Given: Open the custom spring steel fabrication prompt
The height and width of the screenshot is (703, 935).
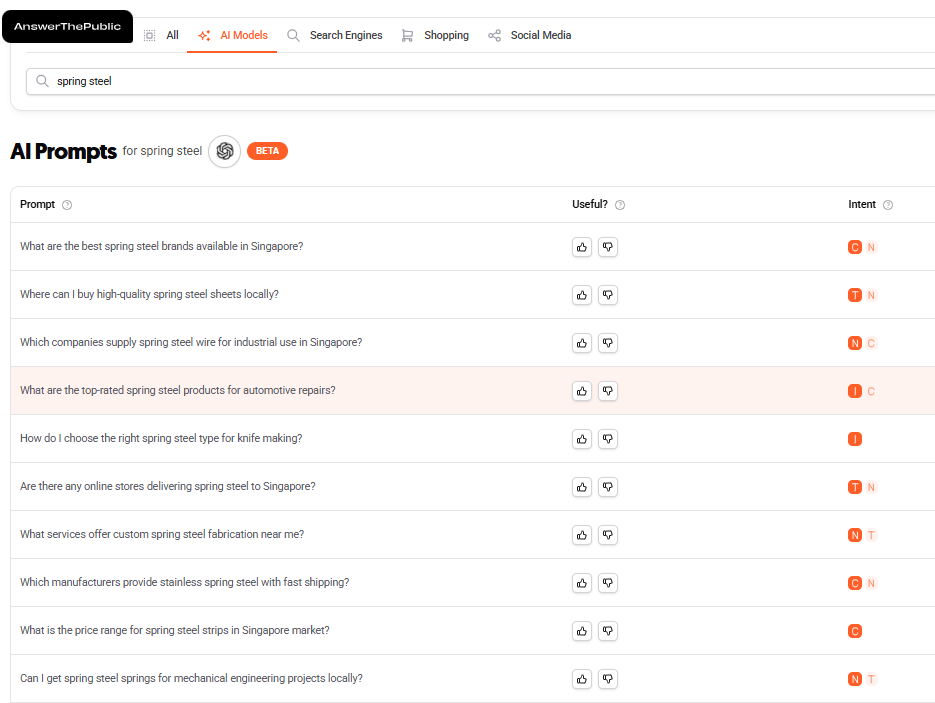Looking at the screenshot, I should [162, 535].
